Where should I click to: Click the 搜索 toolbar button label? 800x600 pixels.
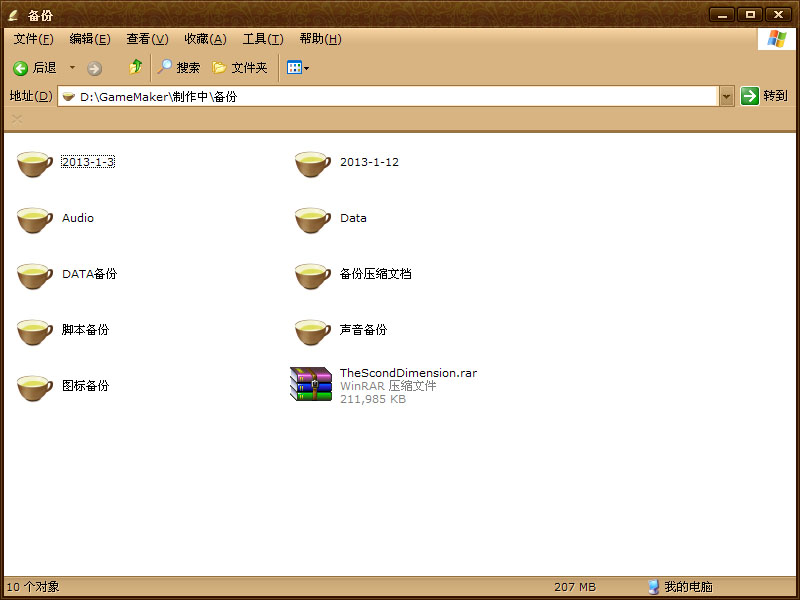(x=188, y=67)
